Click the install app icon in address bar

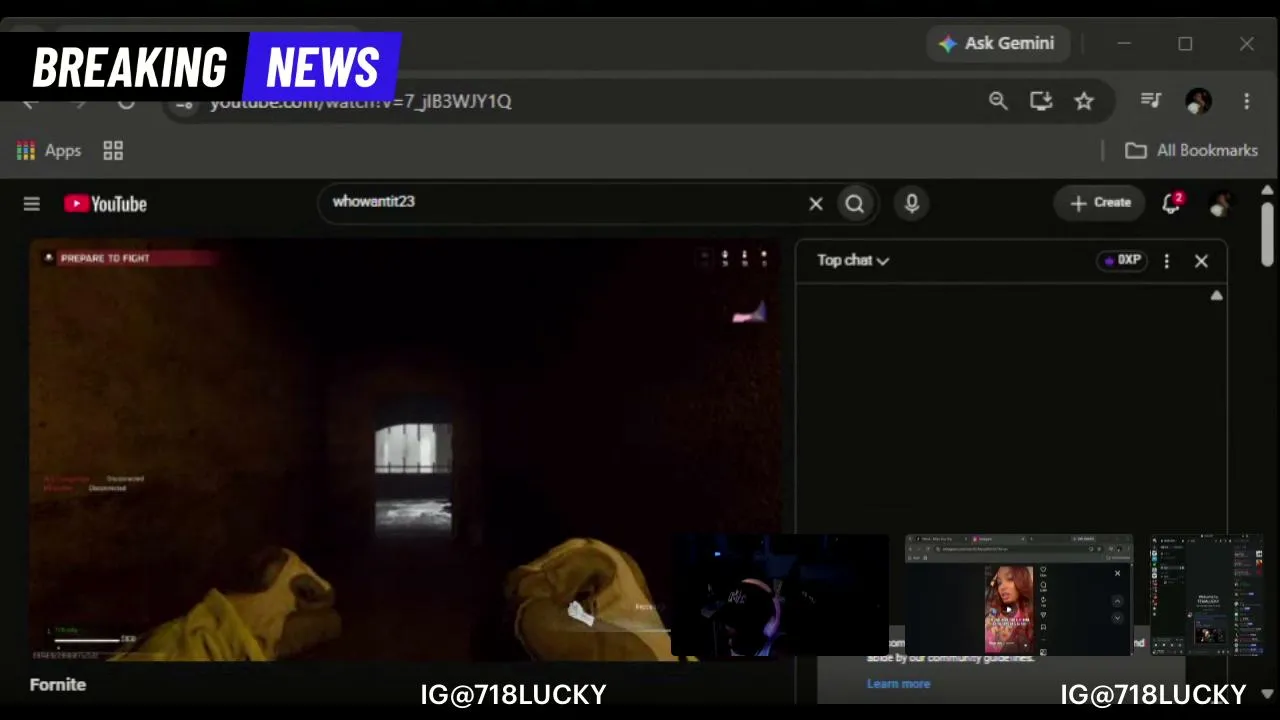(x=1041, y=101)
